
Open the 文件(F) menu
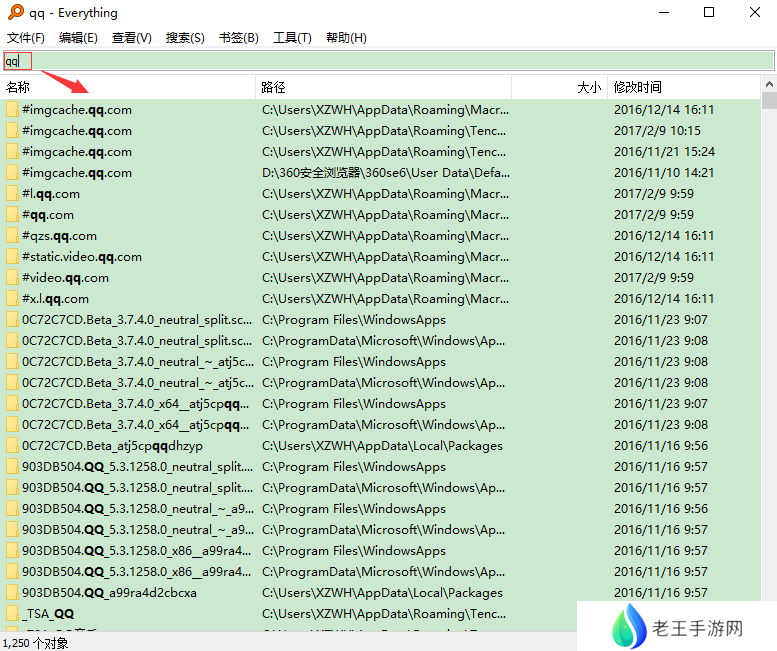26,38
